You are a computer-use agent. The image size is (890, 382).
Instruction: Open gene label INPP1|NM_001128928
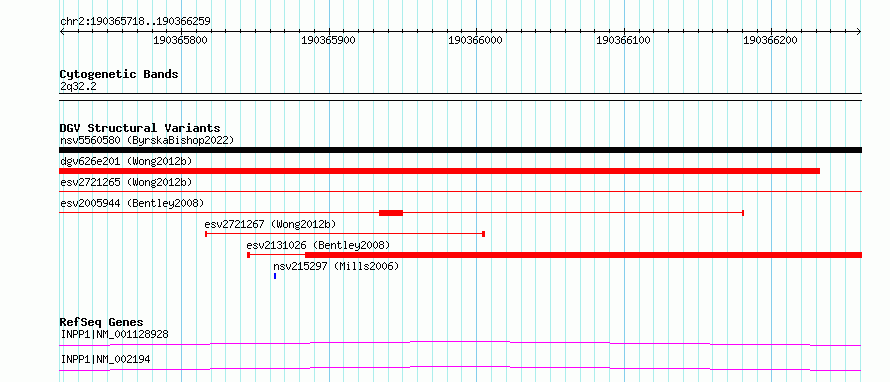pyautogui.click(x=115, y=334)
